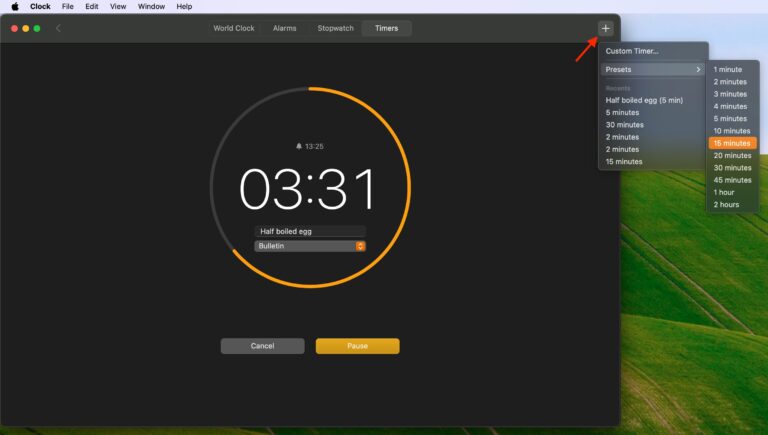Select the 1 hour preset
The width and height of the screenshot is (768, 435).
click(x=733, y=192)
